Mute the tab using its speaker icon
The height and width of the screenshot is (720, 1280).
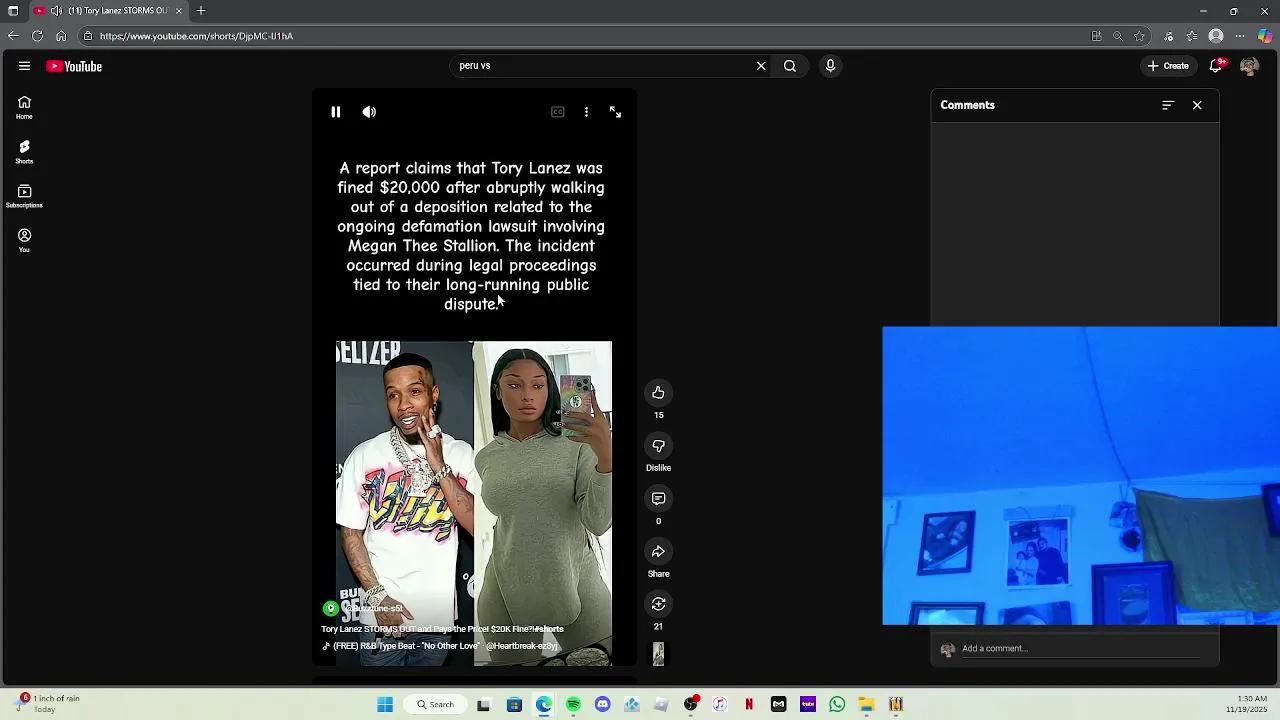click(56, 11)
